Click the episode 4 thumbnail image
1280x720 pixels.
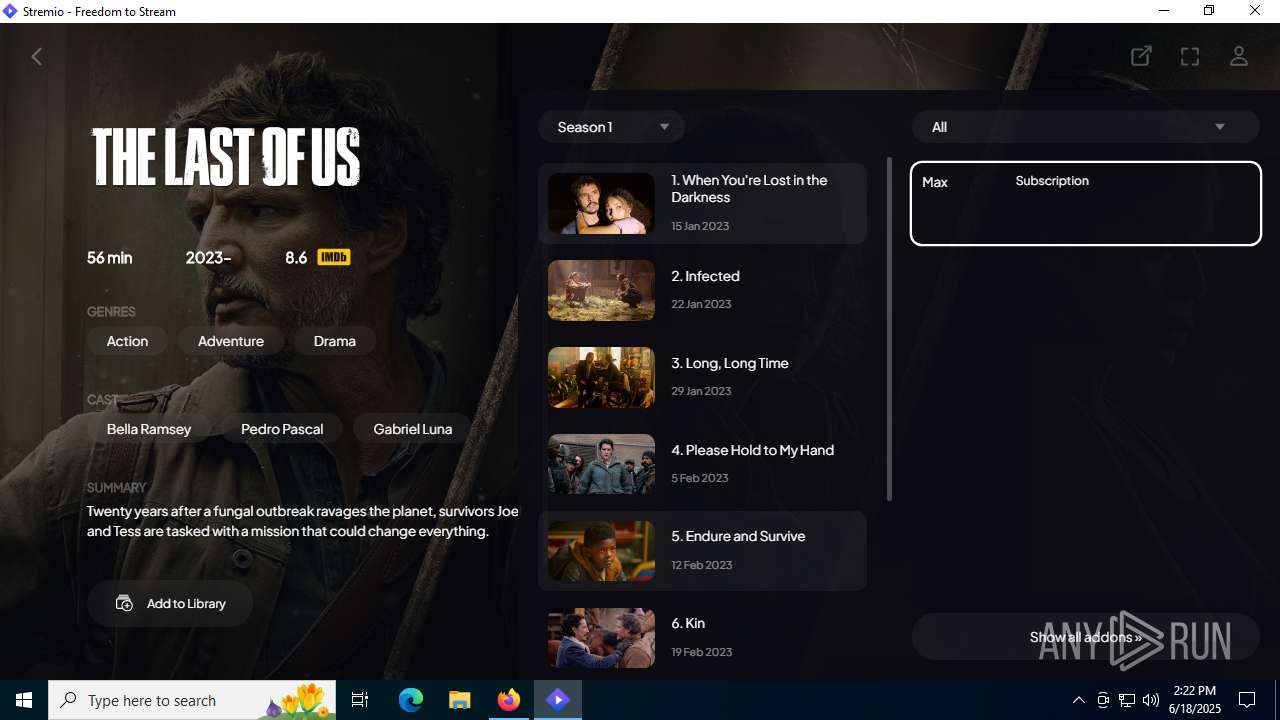[x=601, y=464]
